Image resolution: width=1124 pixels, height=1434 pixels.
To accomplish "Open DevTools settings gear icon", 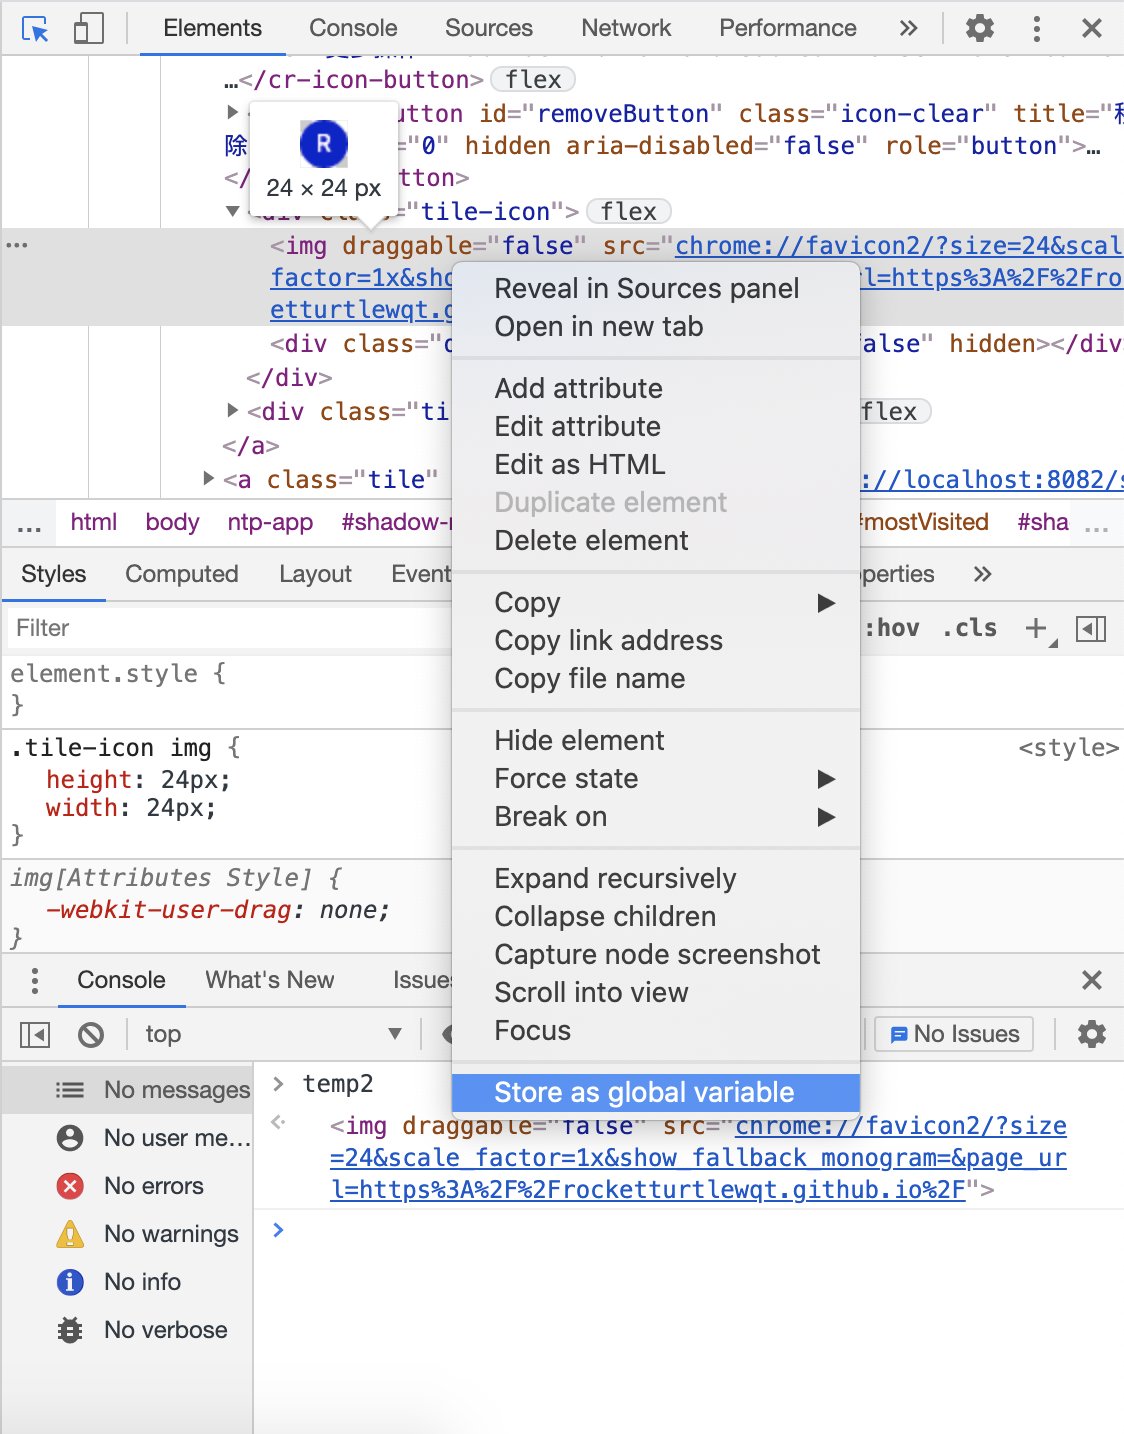I will coord(979,28).
